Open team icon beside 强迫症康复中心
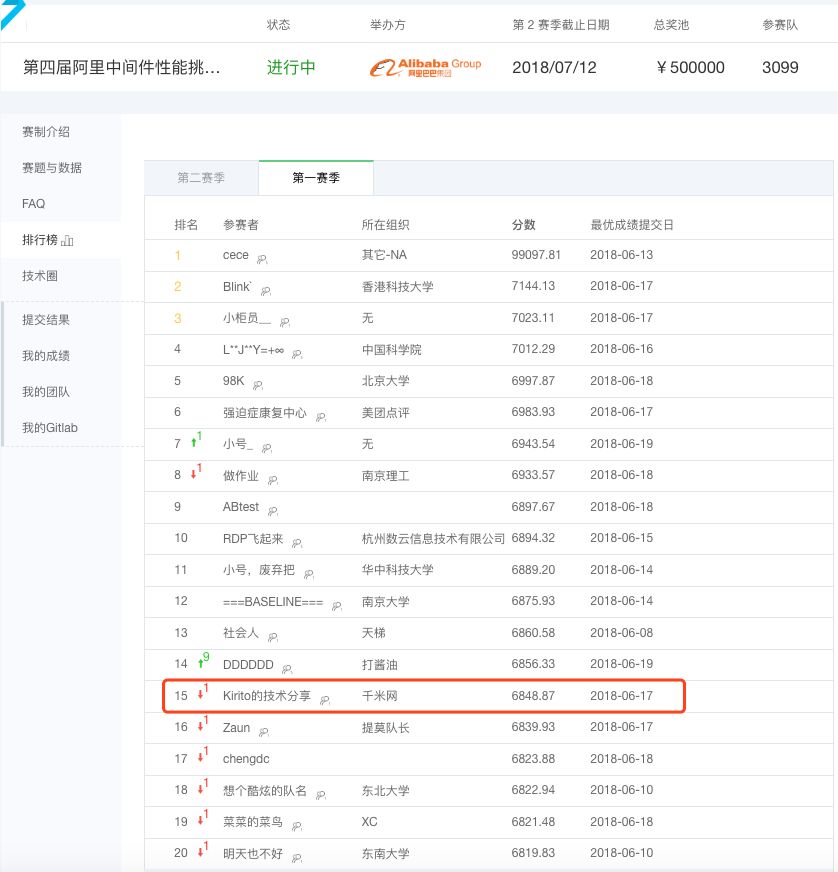This screenshot has height=872, width=838. (x=321, y=417)
